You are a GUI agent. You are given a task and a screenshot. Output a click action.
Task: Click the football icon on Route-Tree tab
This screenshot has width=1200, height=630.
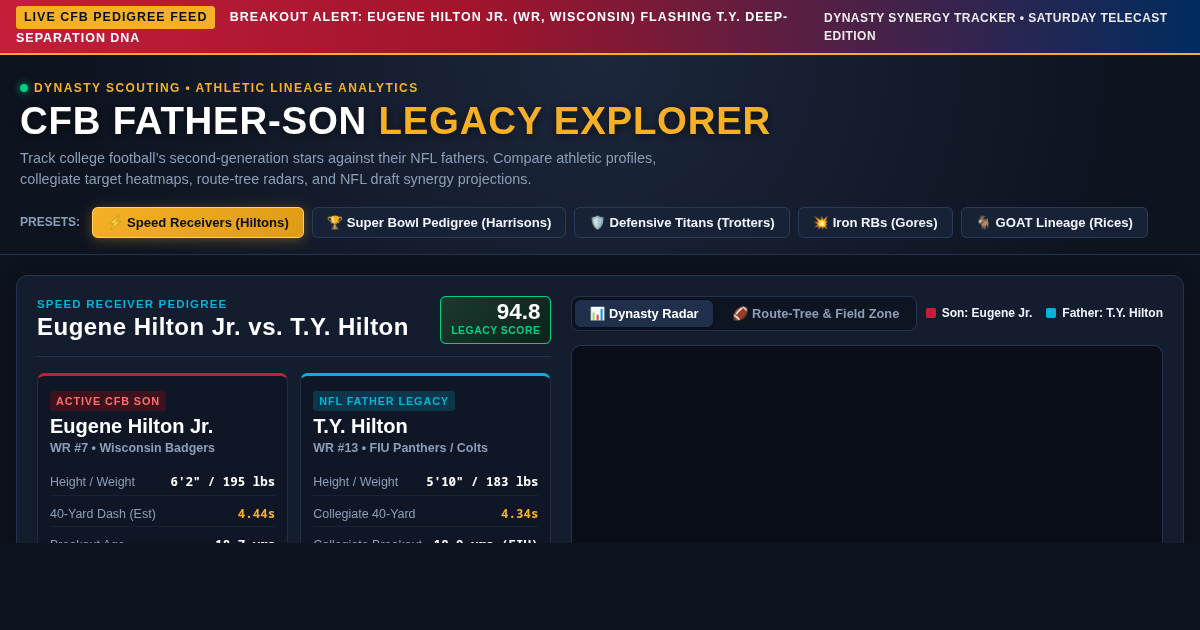(x=740, y=313)
